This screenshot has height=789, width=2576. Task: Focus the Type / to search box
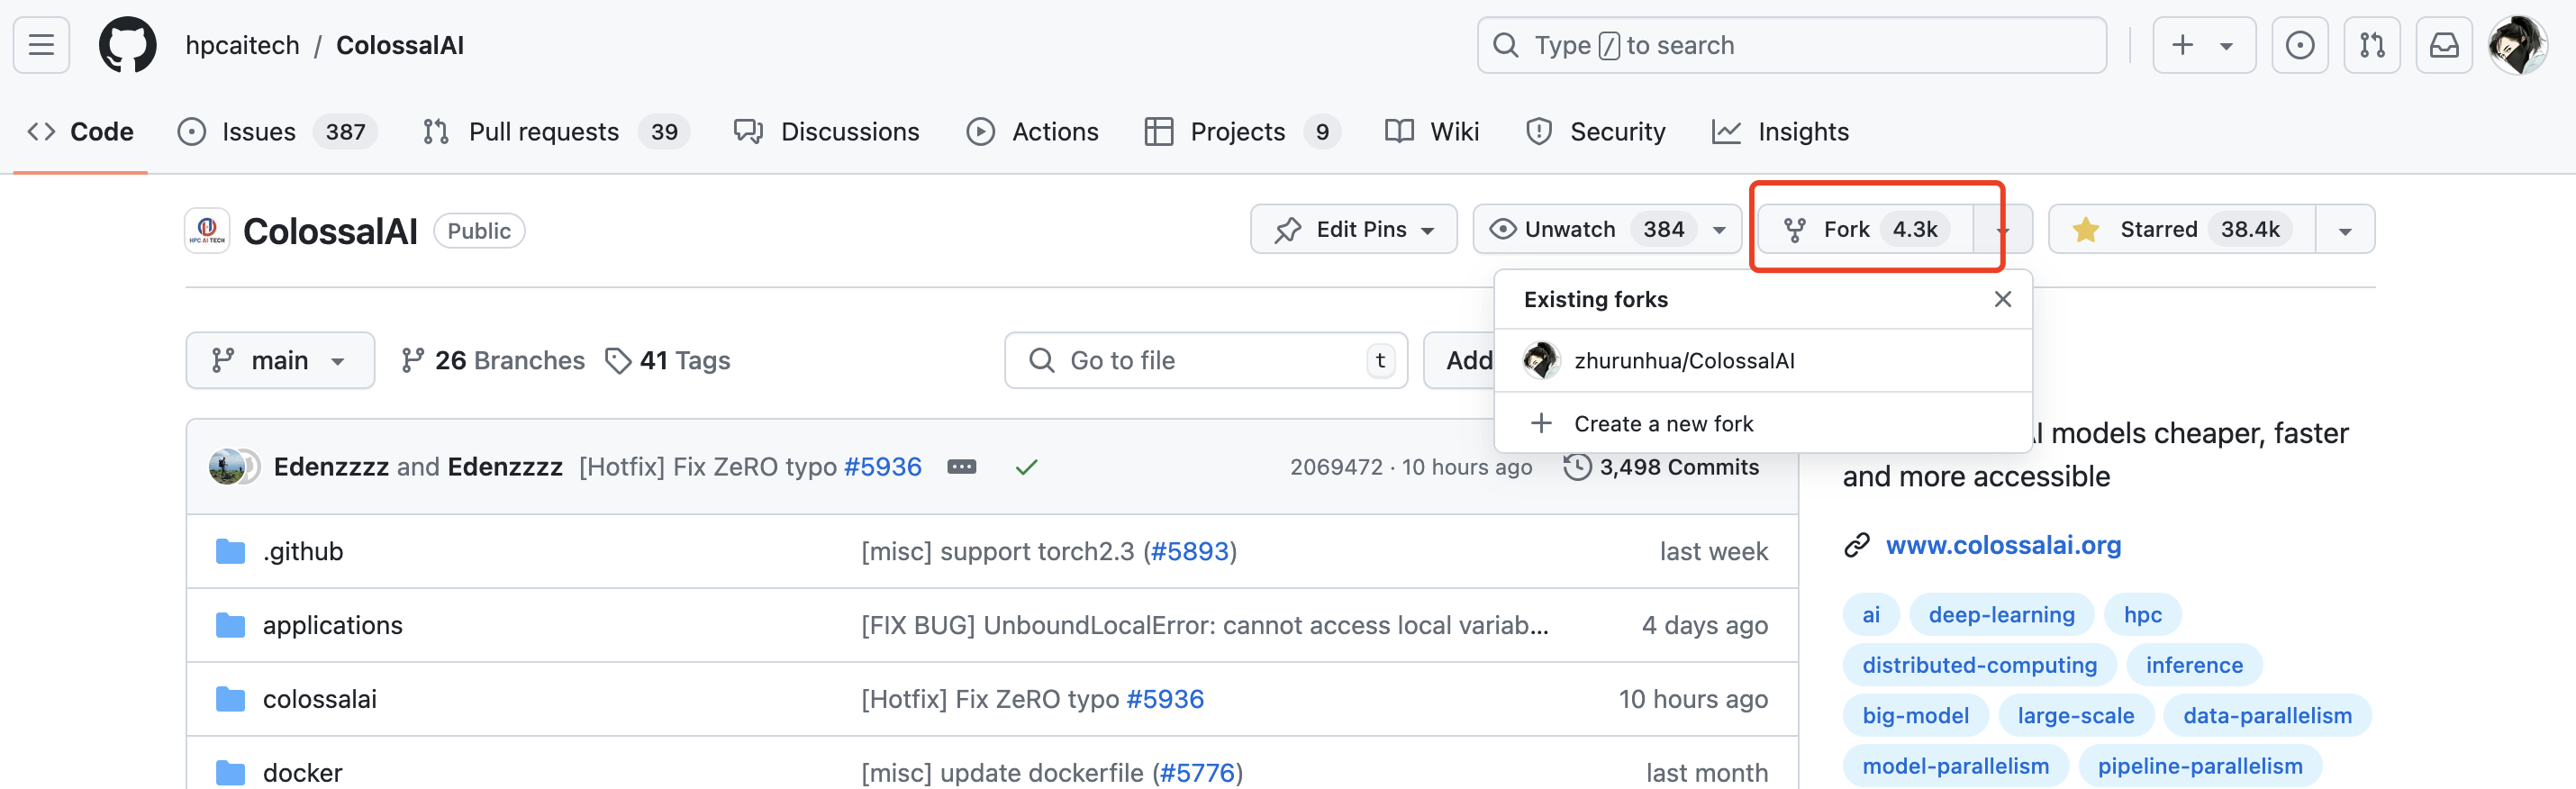coord(1791,45)
